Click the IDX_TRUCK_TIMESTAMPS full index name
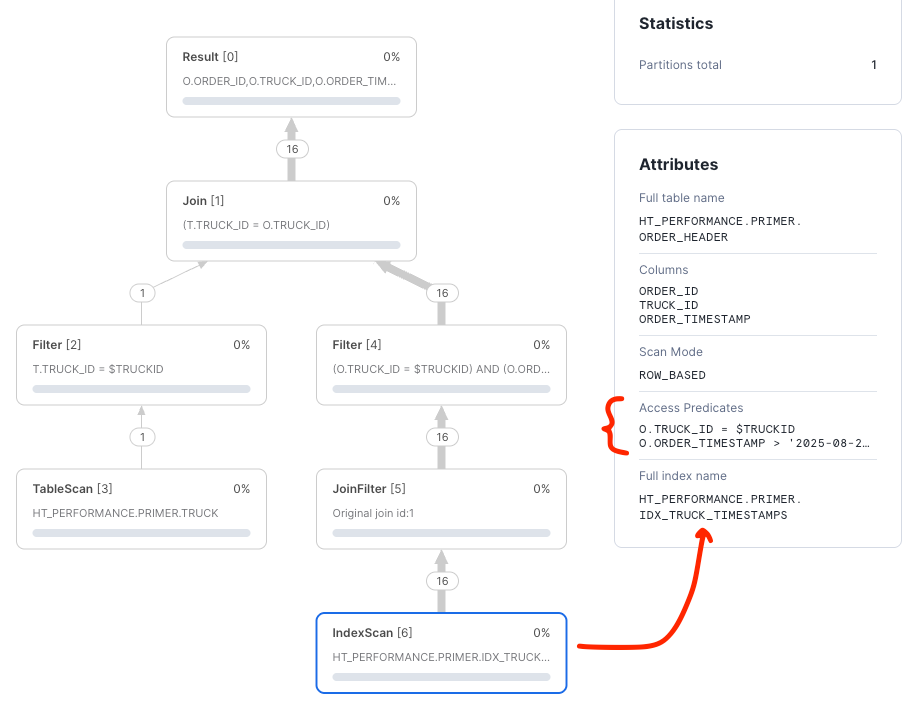 (x=713, y=515)
